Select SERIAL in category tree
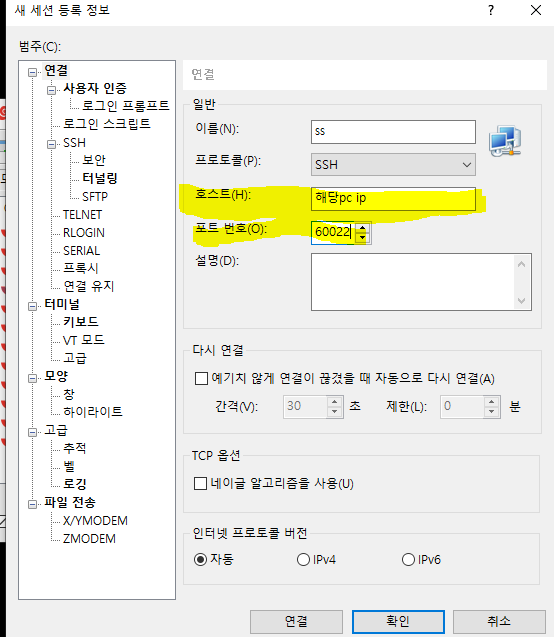 pyautogui.click(x=81, y=251)
